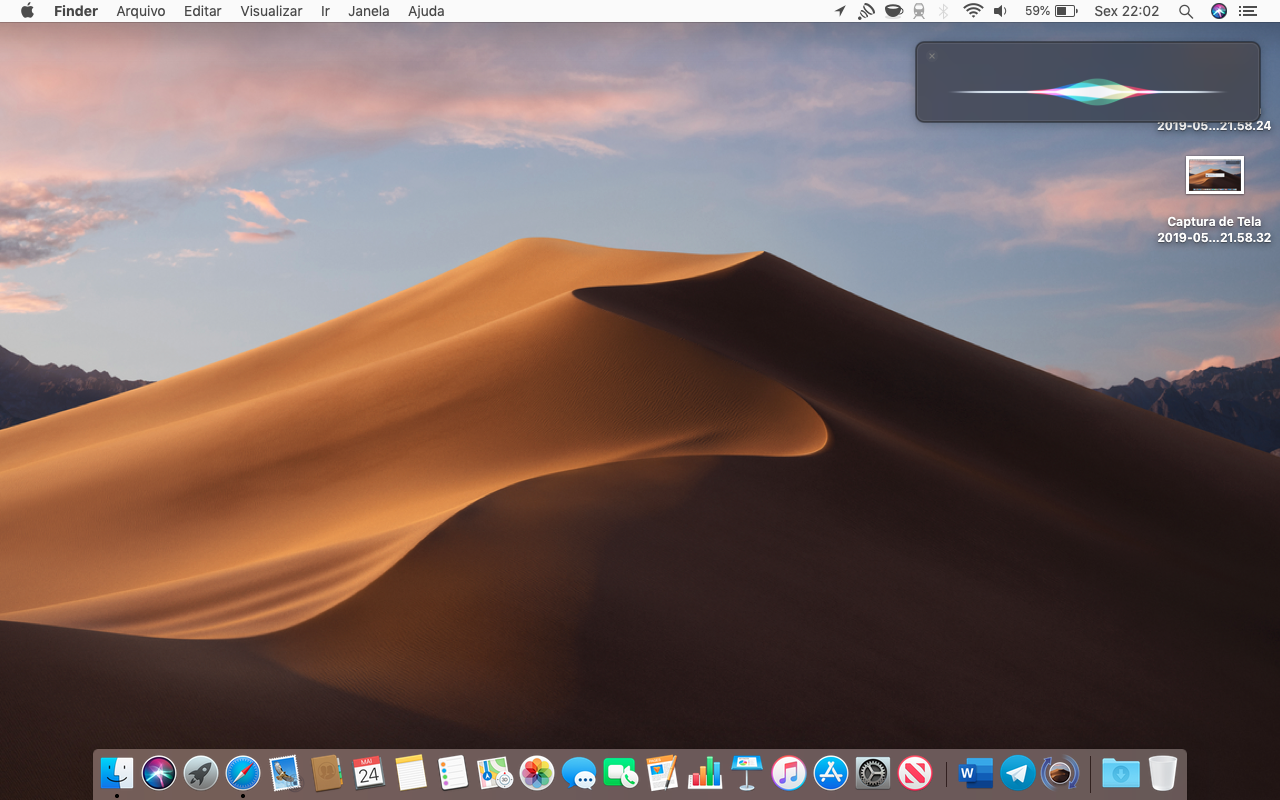Open the Visualizar menu

pyautogui.click(x=271, y=11)
